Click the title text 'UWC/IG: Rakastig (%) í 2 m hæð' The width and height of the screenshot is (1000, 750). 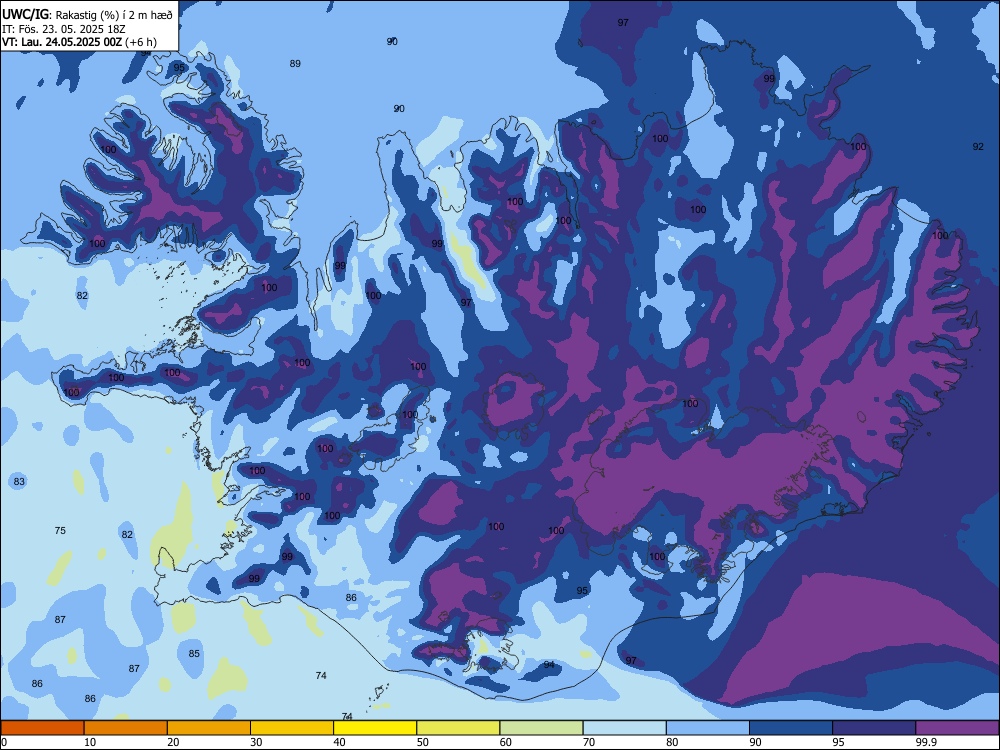[x=87, y=15]
